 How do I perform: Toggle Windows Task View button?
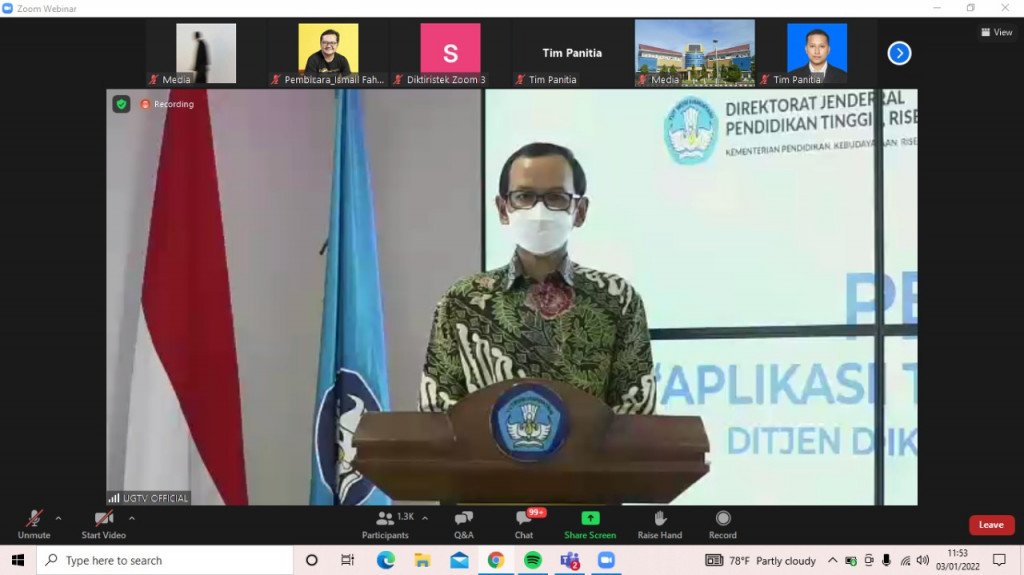(347, 560)
